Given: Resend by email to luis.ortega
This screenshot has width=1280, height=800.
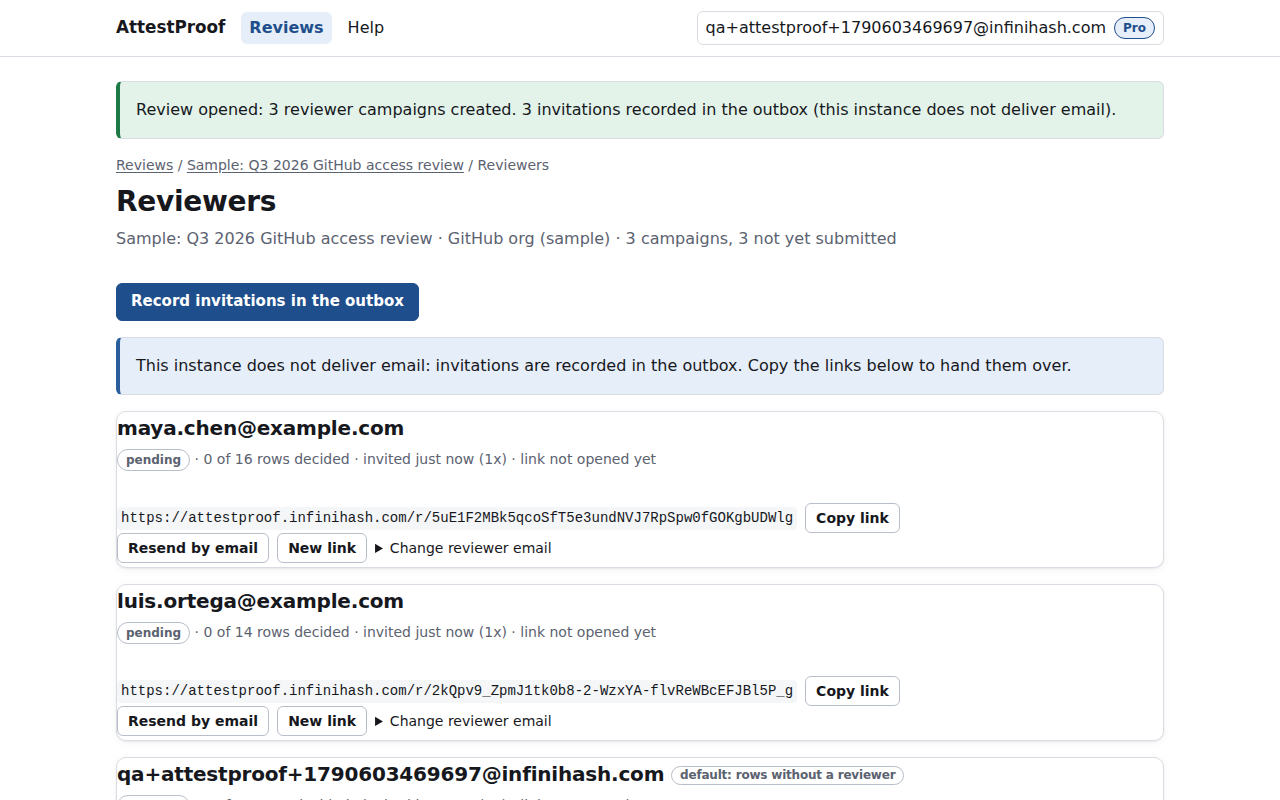Looking at the screenshot, I should coord(193,721).
